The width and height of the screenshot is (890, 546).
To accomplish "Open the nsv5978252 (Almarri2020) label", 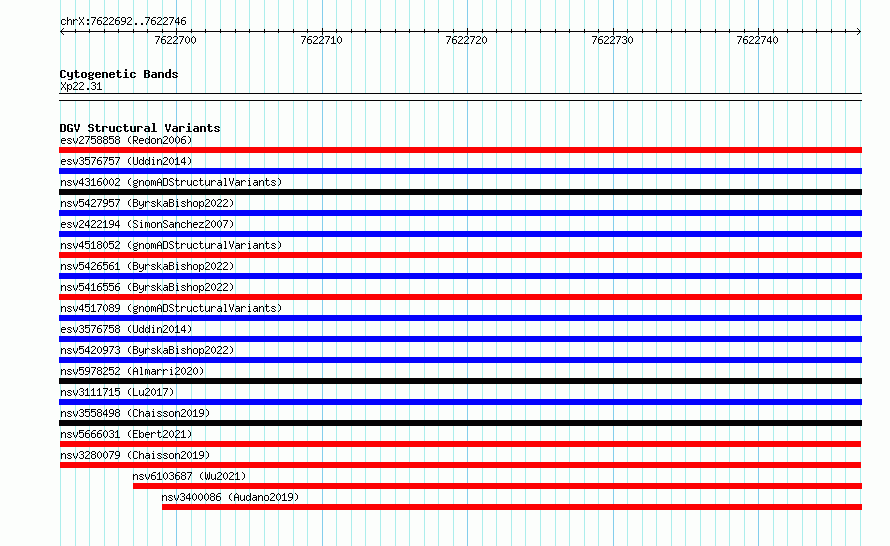I will (x=132, y=371).
